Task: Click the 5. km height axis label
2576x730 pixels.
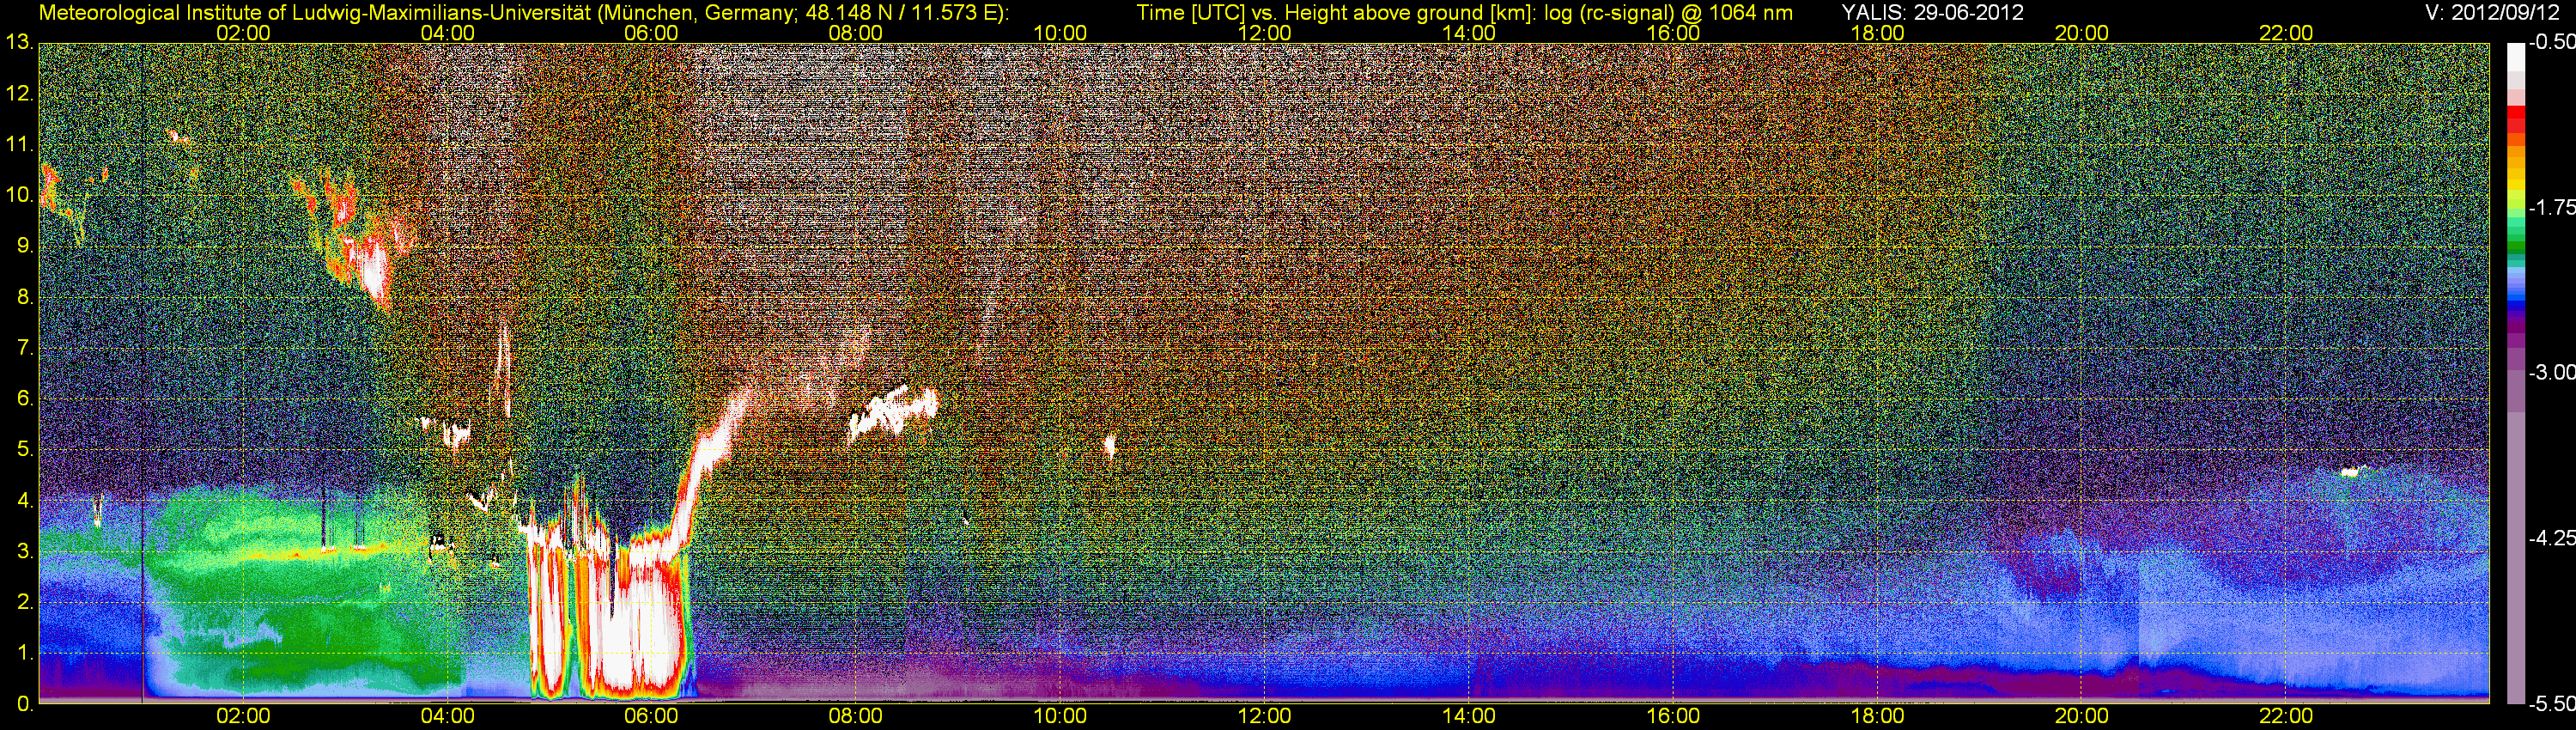Action: point(25,450)
